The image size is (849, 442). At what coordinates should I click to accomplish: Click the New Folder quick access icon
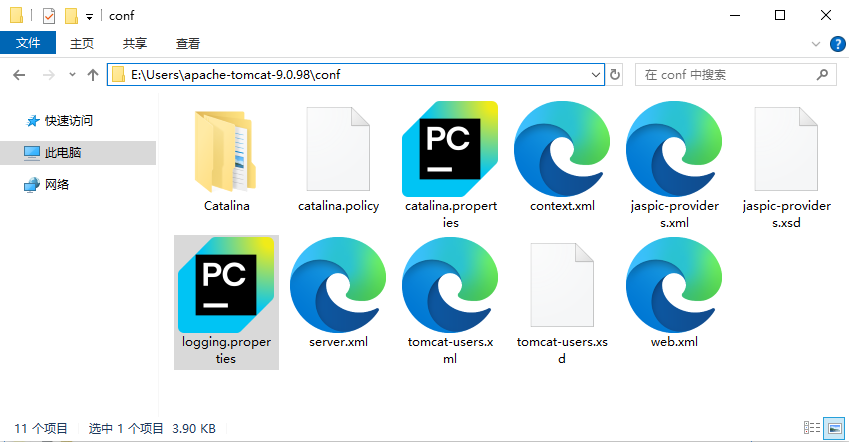click(x=71, y=16)
